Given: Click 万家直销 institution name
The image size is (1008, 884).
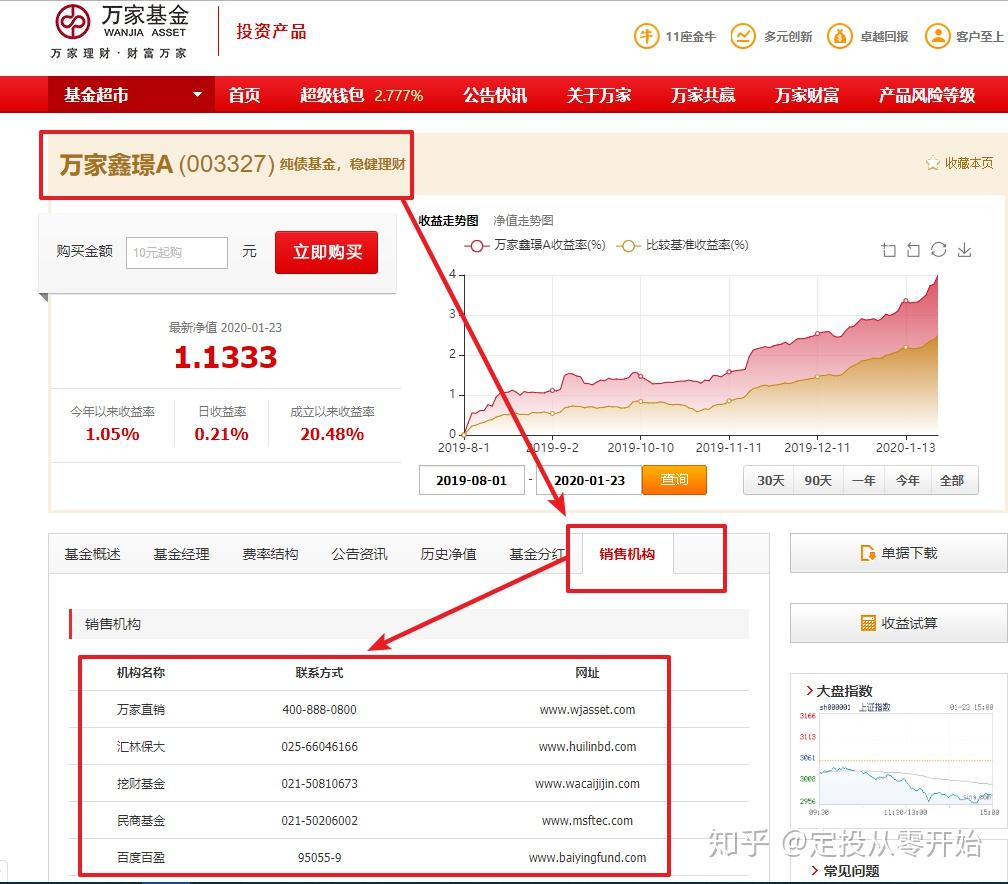Looking at the screenshot, I should (x=141, y=710).
